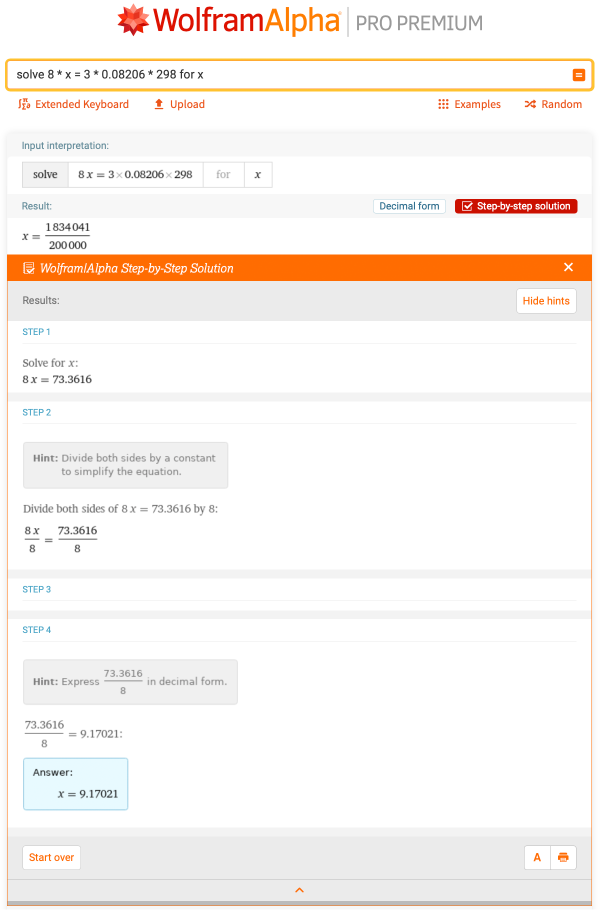The width and height of the screenshot is (602, 915).
Task: Click the STEP 4 label
Action: click(37, 630)
